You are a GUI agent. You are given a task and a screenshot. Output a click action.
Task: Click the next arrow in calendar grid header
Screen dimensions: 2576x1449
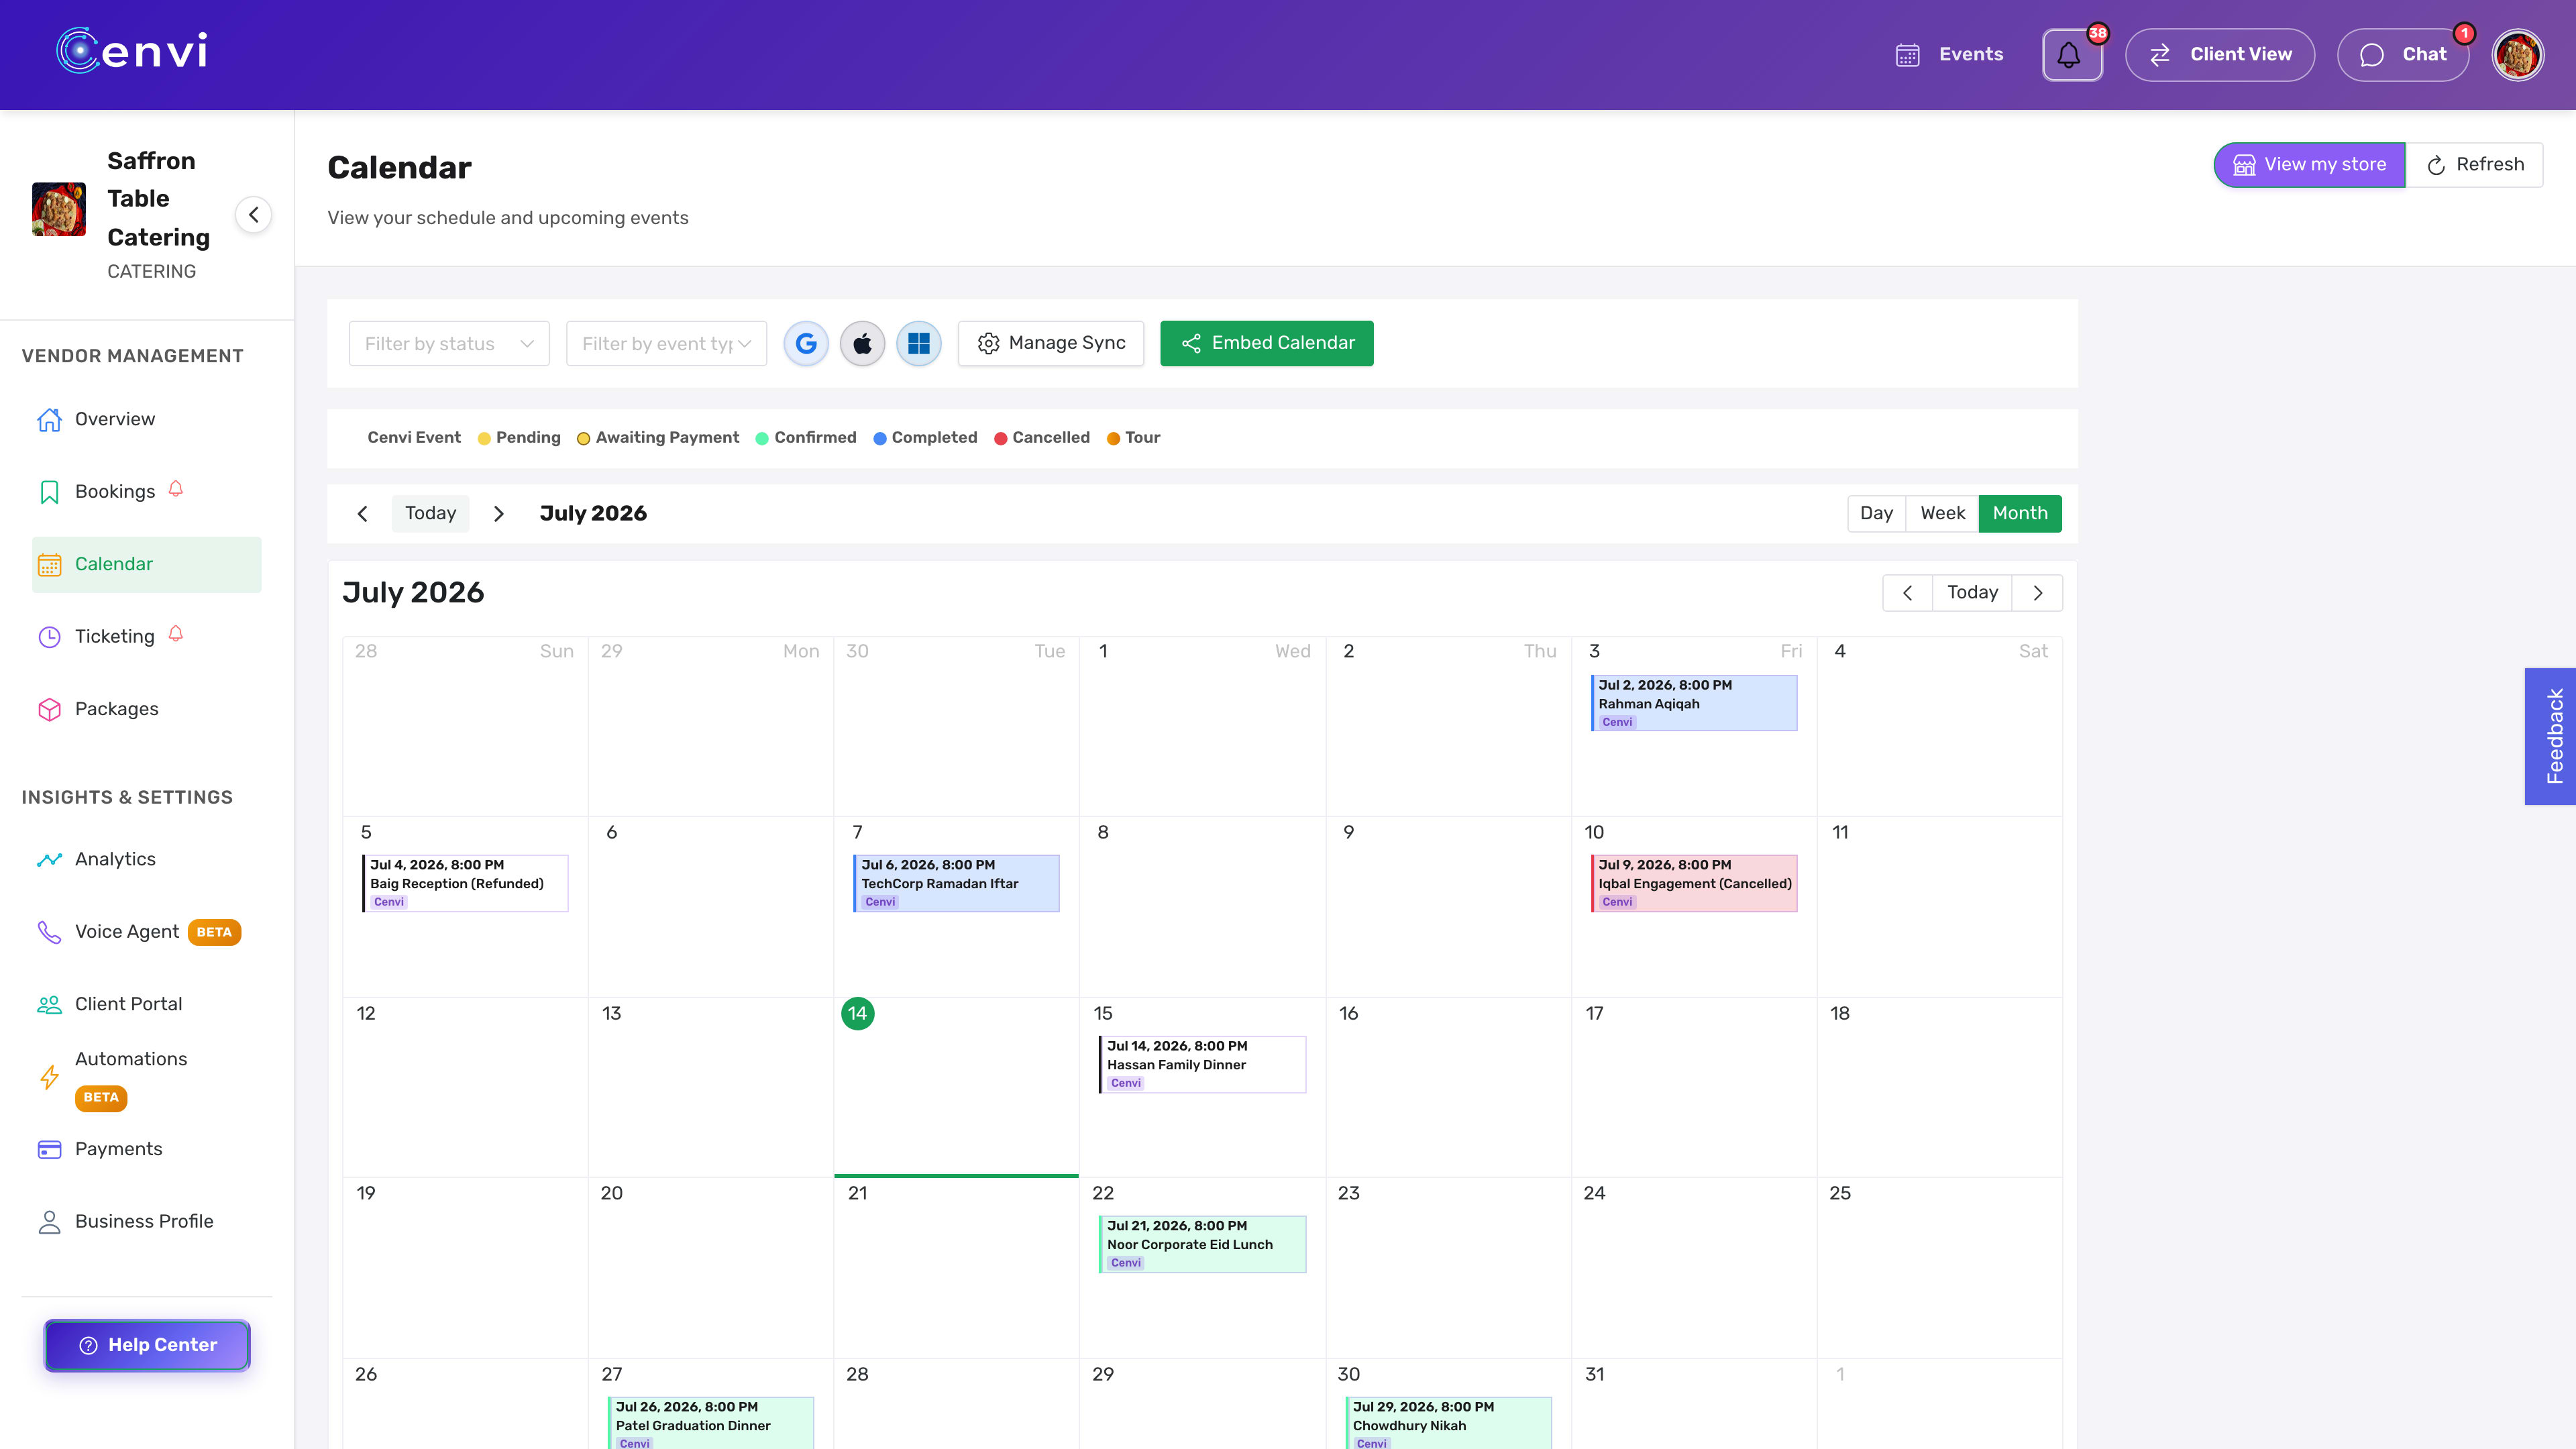click(2037, 593)
